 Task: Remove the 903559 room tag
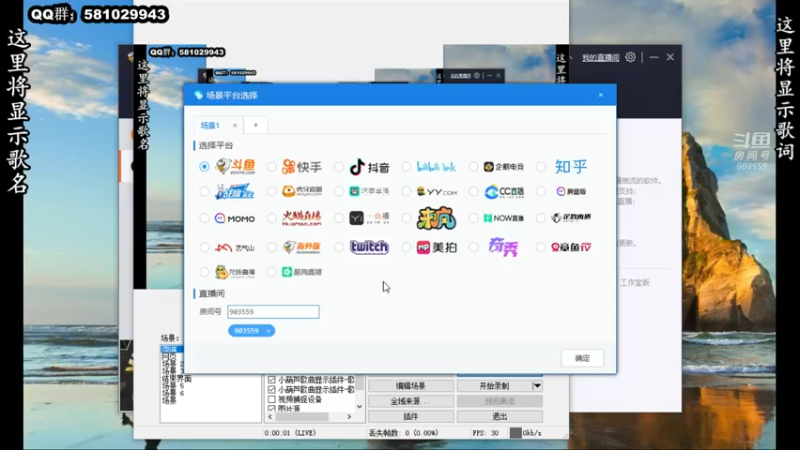(x=268, y=331)
